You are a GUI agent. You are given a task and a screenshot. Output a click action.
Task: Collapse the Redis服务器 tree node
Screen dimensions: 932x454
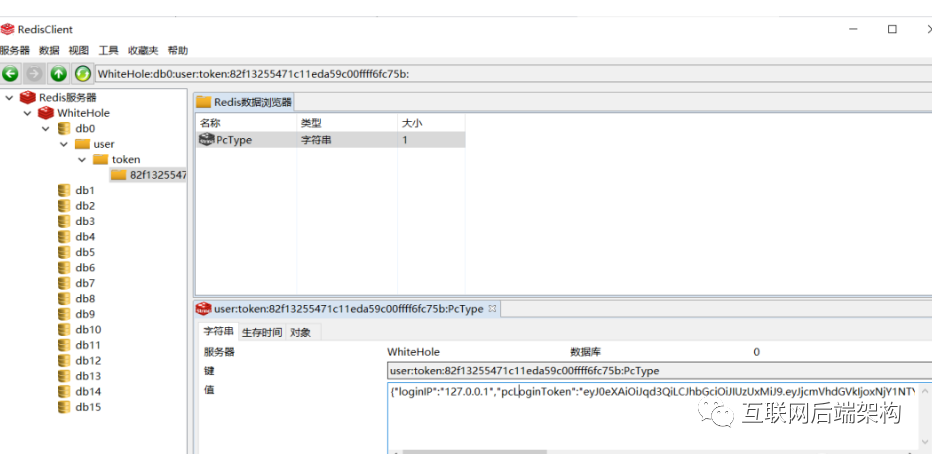coord(8,97)
